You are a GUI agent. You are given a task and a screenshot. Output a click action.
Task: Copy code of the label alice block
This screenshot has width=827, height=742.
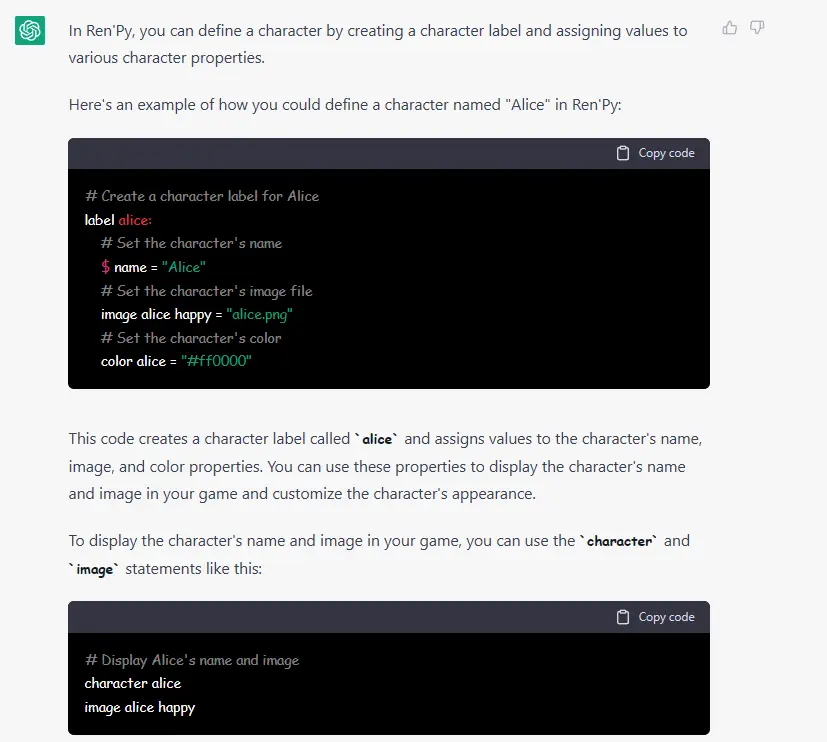point(656,153)
